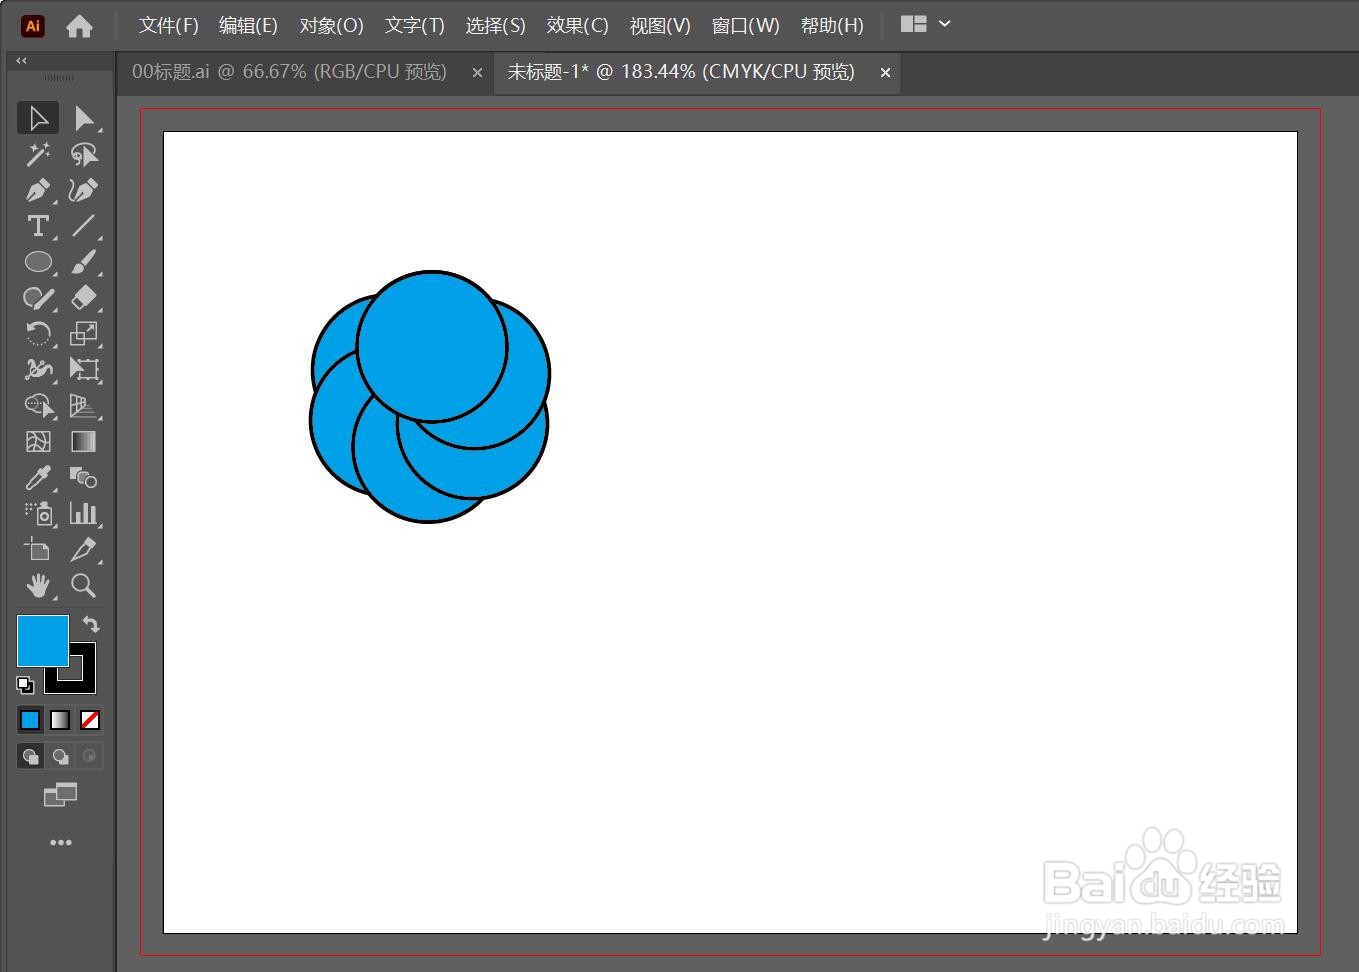Open the 对象(O) menu

tap(331, 25)
